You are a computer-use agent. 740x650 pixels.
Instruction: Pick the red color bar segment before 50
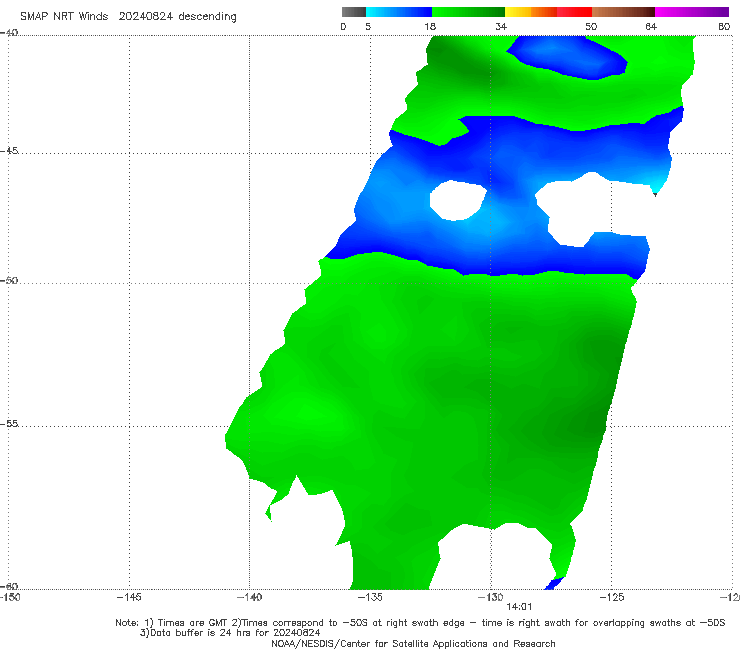click(x=574, y=12)
